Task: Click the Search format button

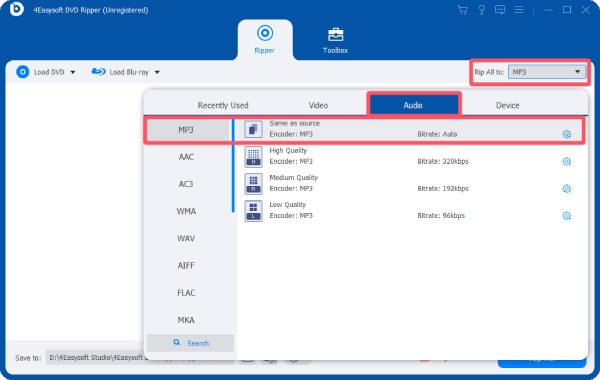Action: [190, 343]
